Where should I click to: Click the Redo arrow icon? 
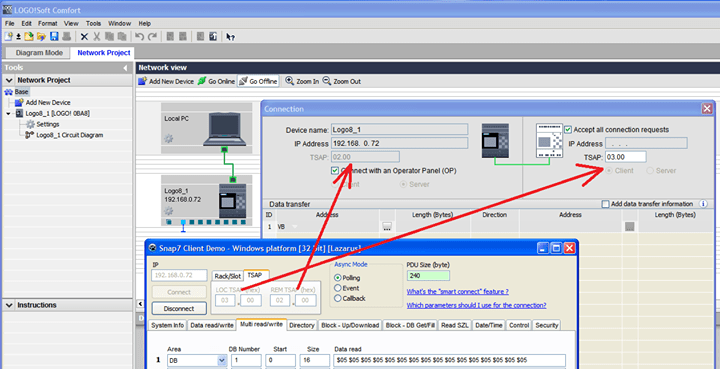[152, 37]
